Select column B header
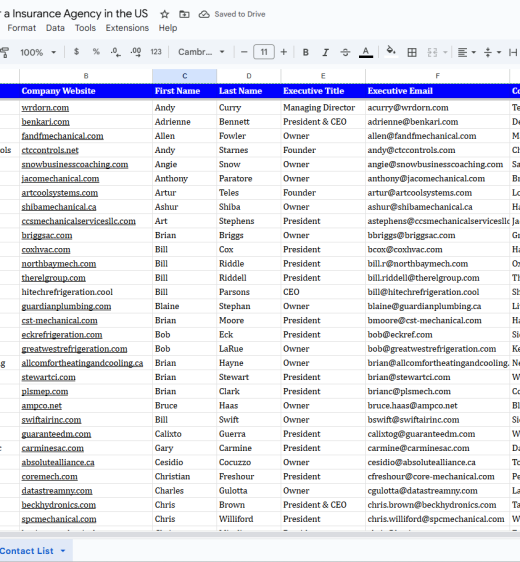The height and width of the screenshot is (562, 520). (x=86, y=76)
